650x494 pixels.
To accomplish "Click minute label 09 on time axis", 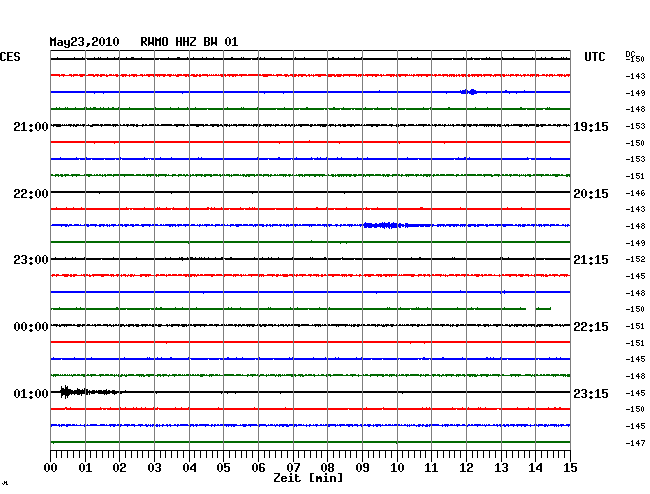I will 362,468.
